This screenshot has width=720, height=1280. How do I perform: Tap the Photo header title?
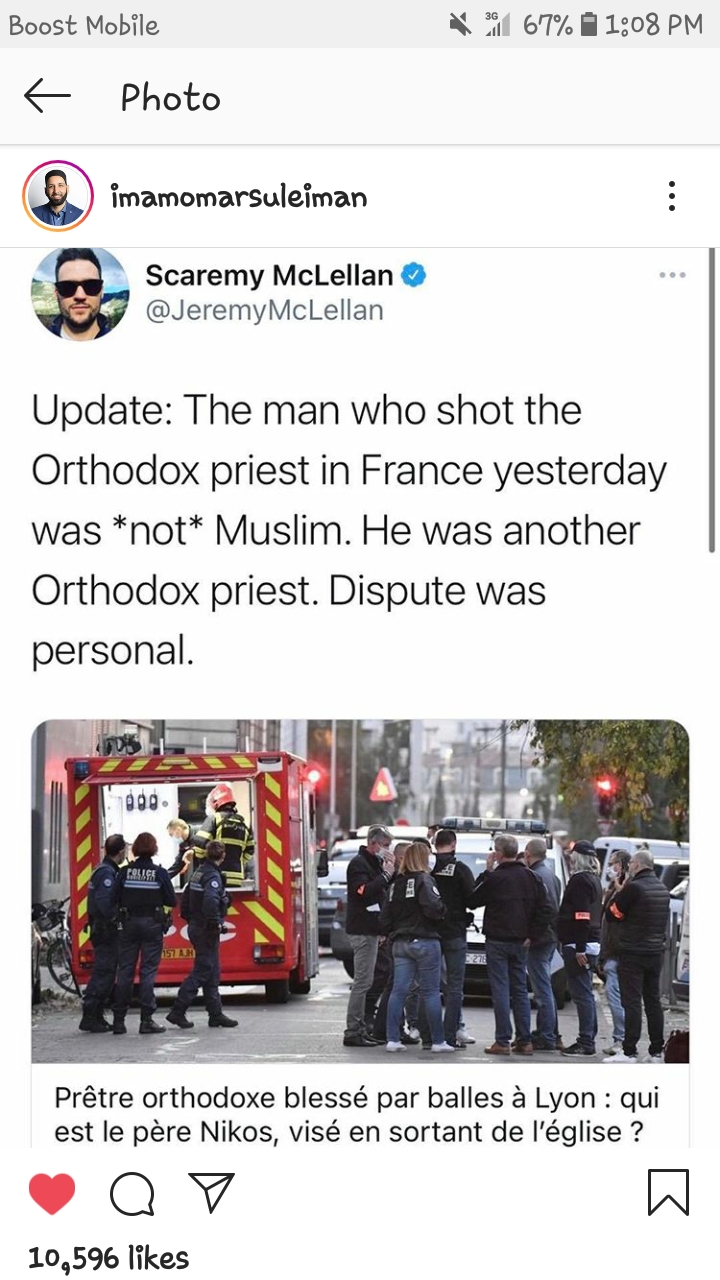170,98
